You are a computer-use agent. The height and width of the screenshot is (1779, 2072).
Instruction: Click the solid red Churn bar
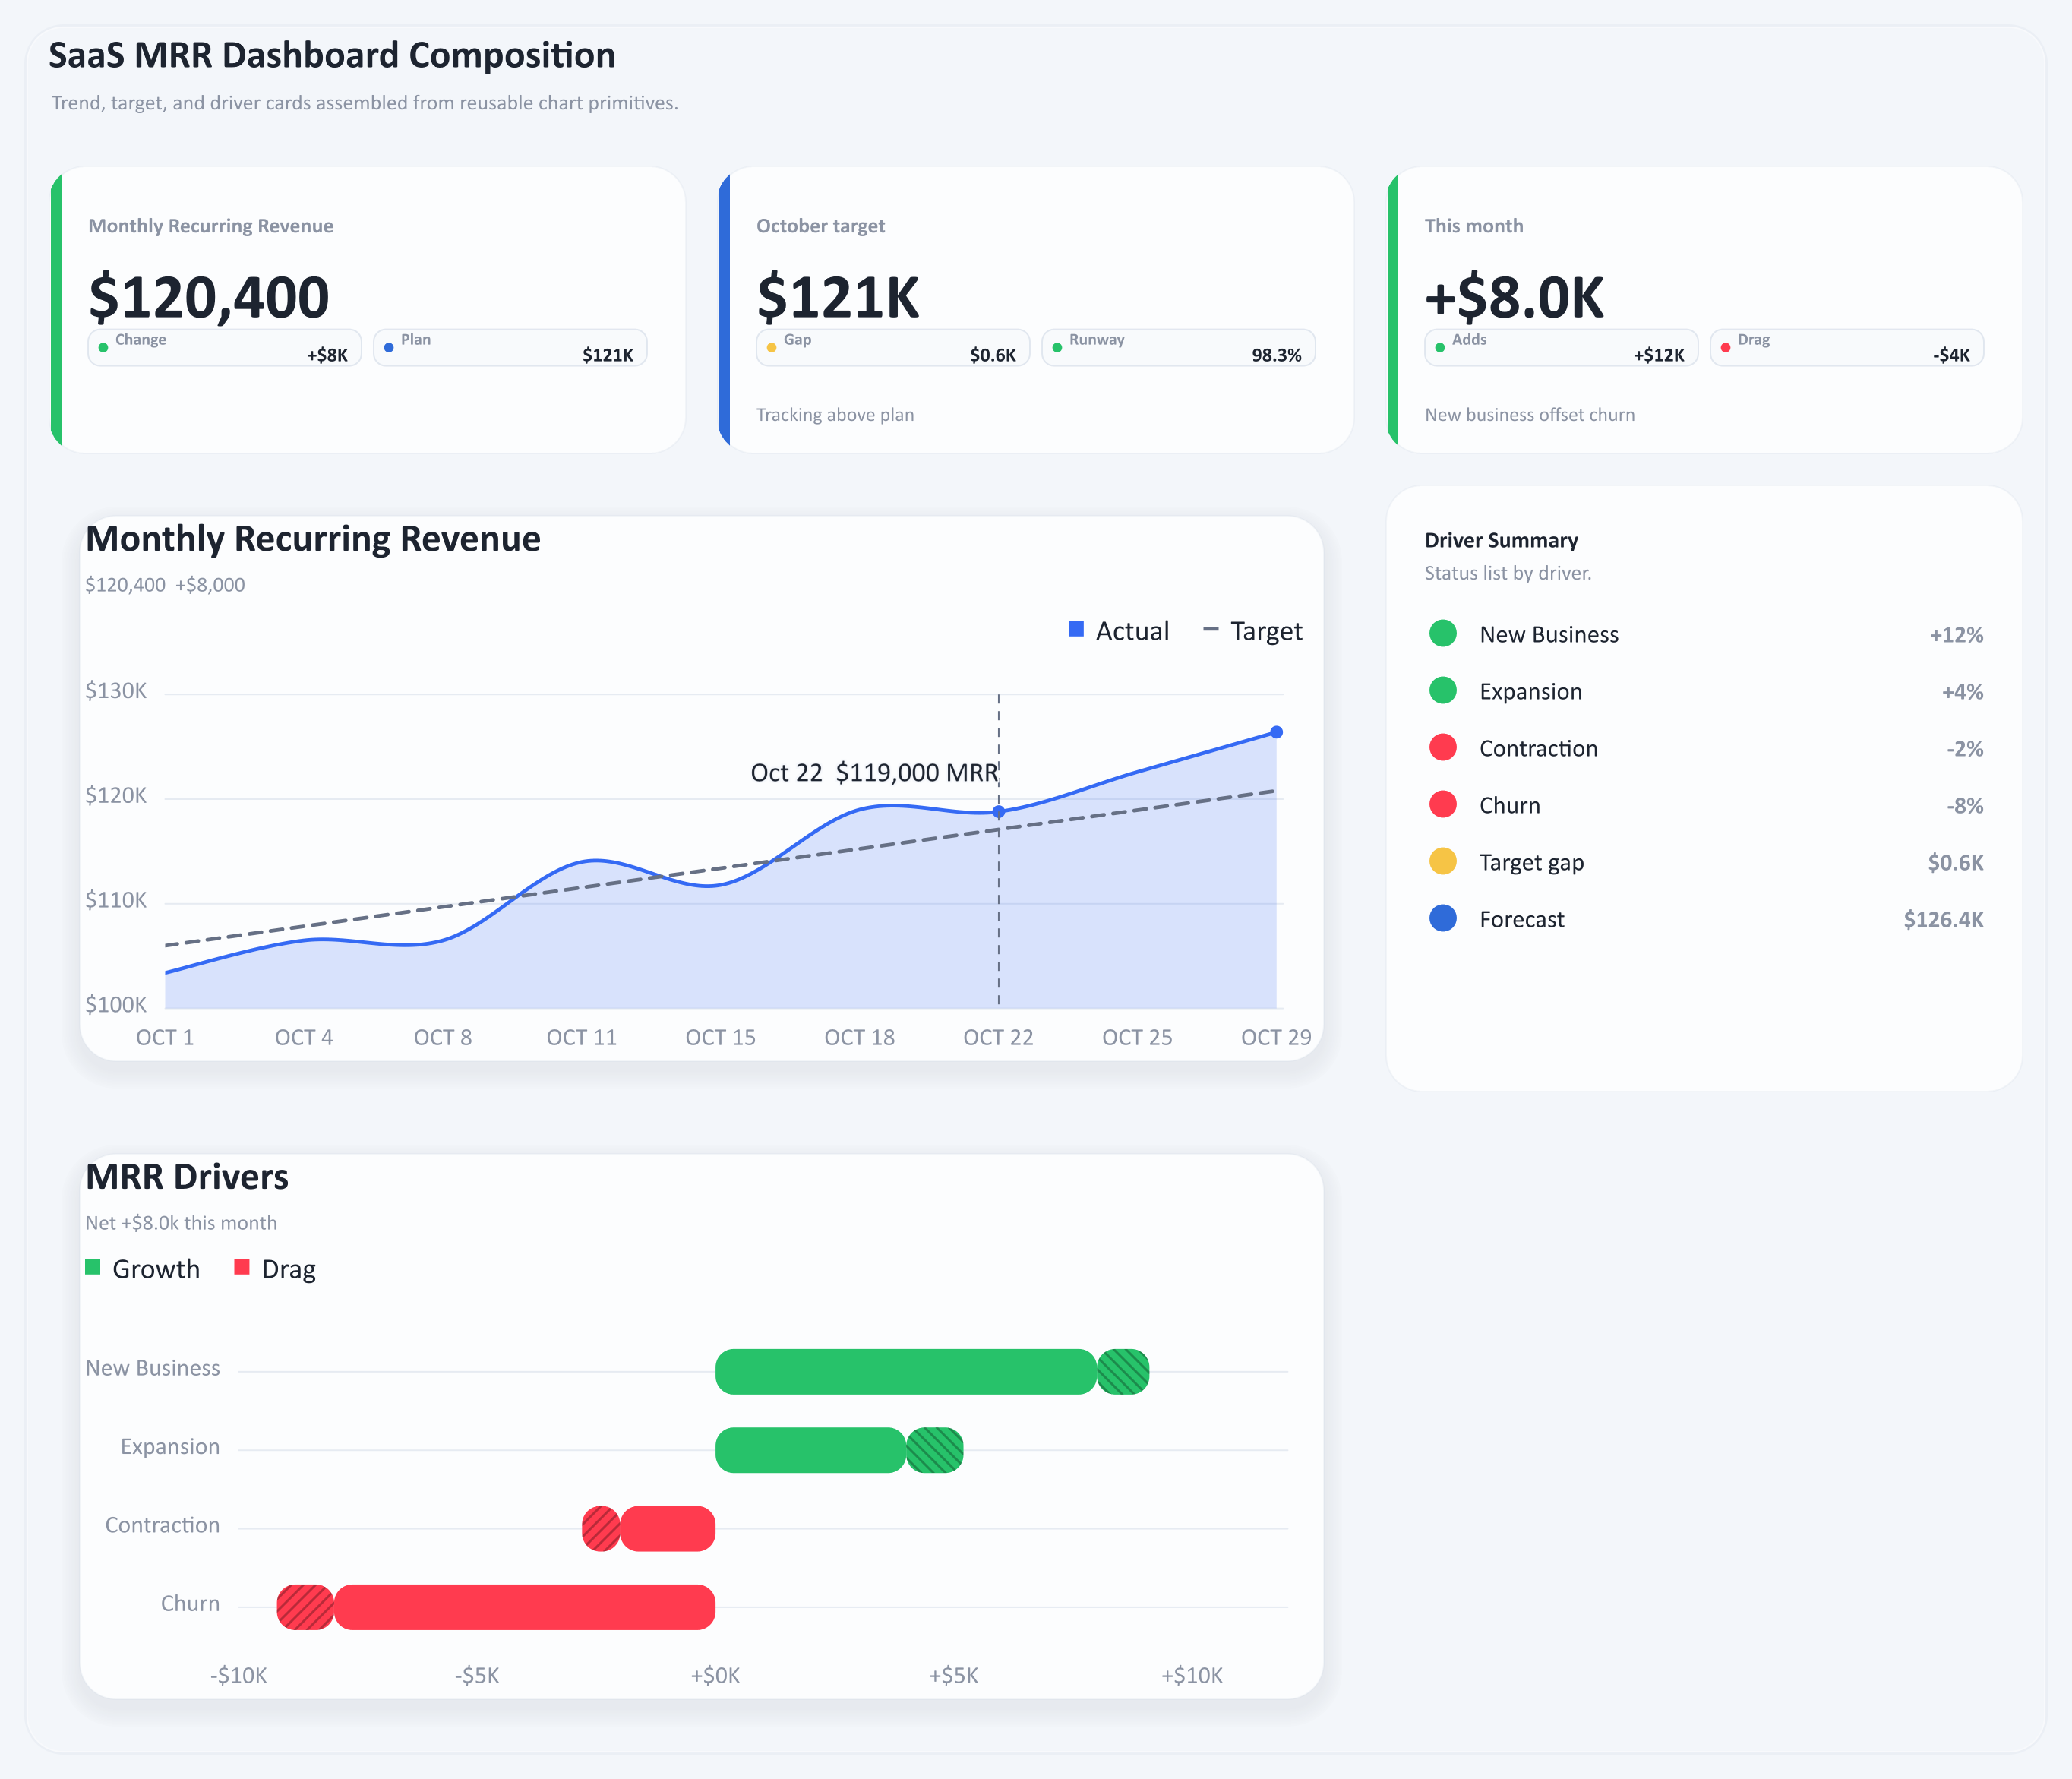(525, 1607)
